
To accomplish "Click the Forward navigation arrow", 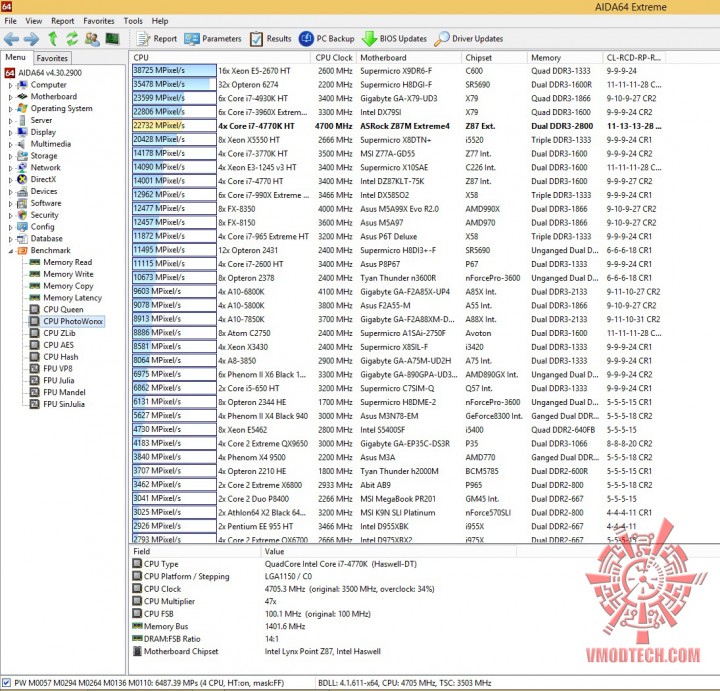I will coord(31,39).
